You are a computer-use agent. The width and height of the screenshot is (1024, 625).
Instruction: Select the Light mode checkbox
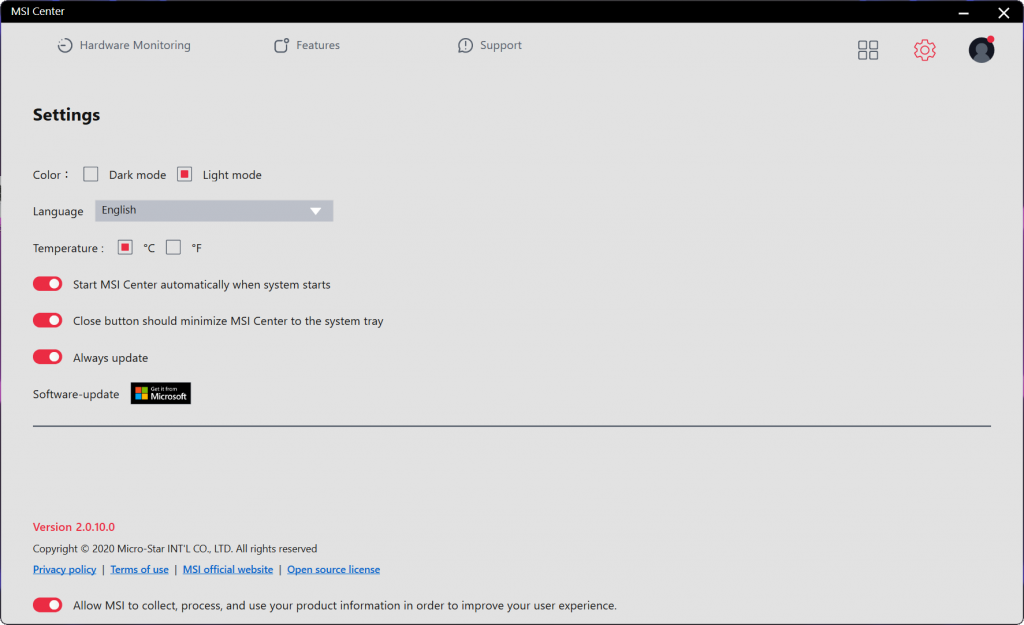pos(184,174)
